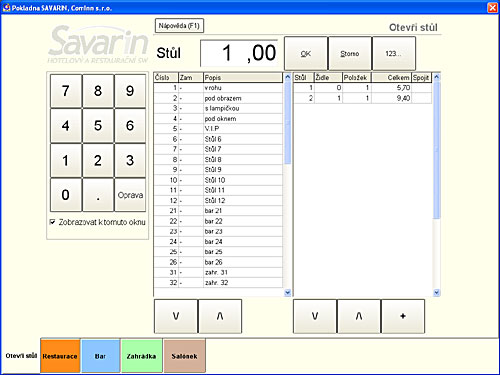The height and width of the screenshot is (375, 500).
Task: Tap keypad digit 5
Action: coord(98,126)
